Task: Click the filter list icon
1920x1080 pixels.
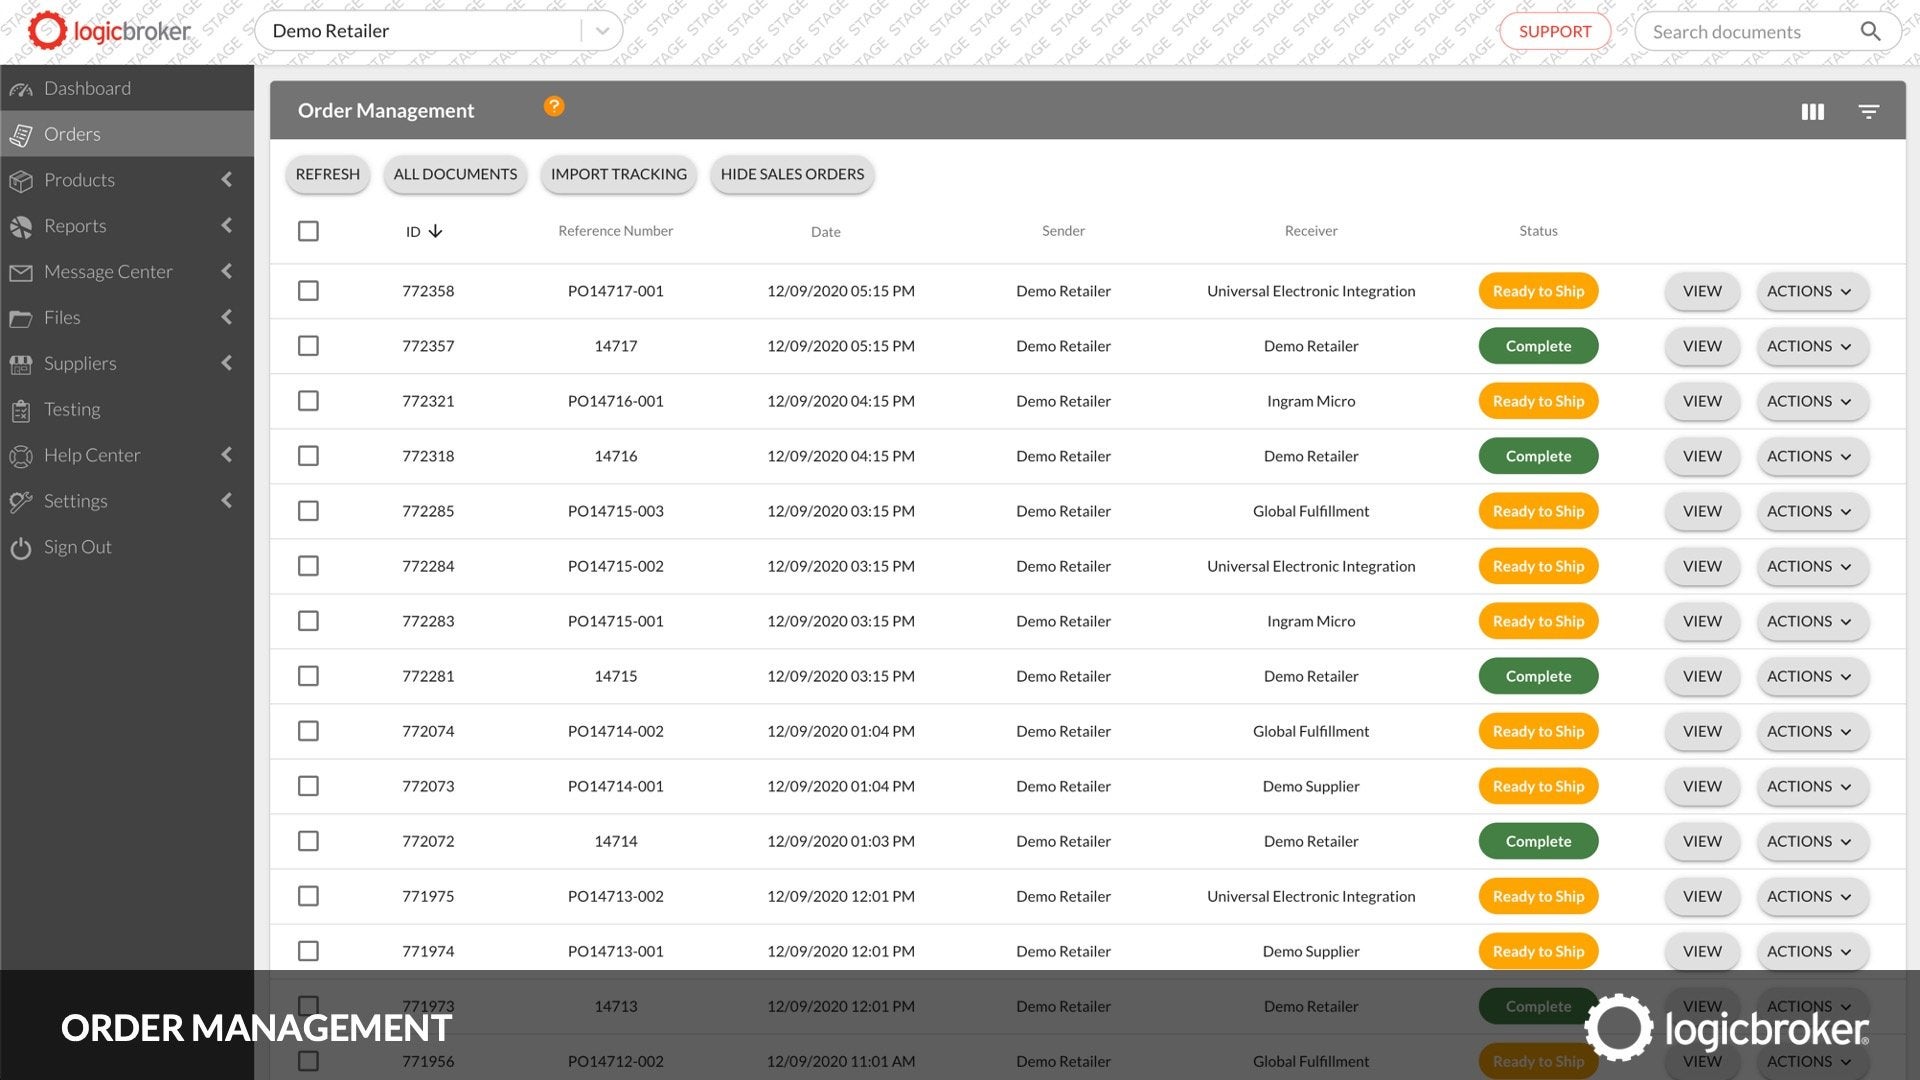Action: [1868, 112]
